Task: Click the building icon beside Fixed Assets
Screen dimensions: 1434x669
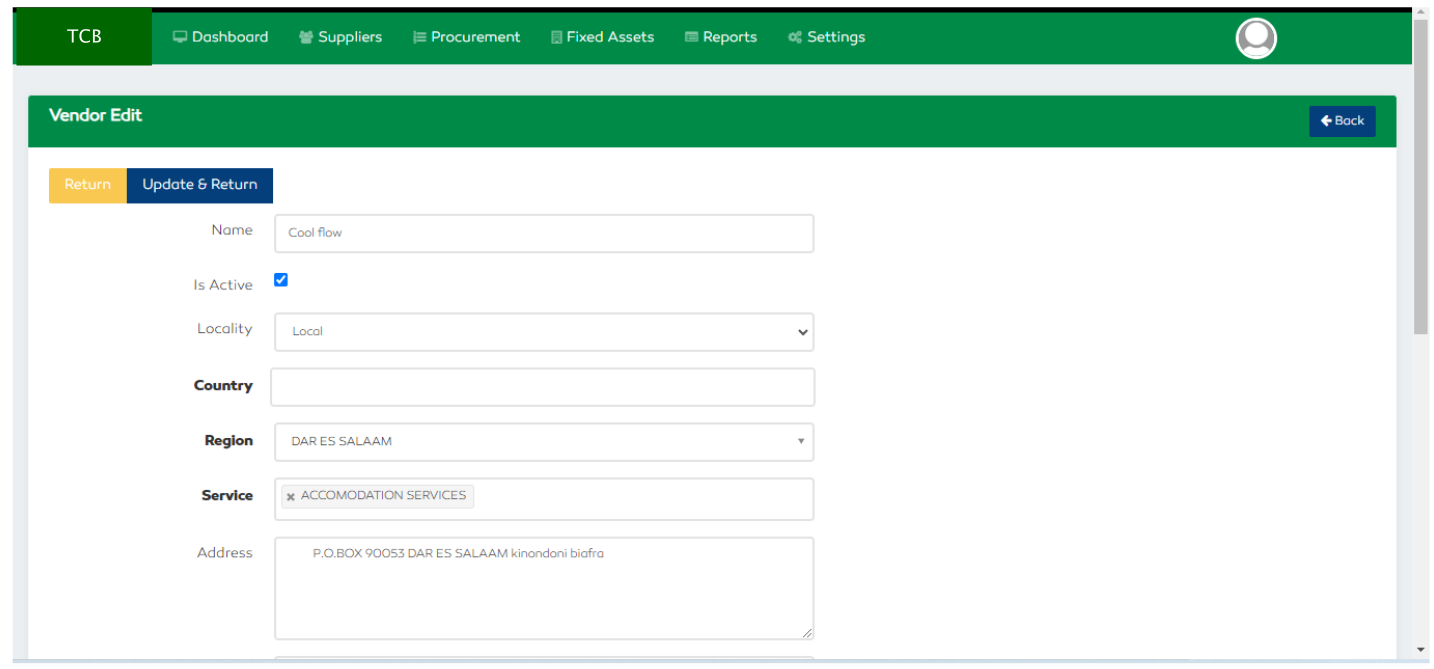Action: [557, 37]
